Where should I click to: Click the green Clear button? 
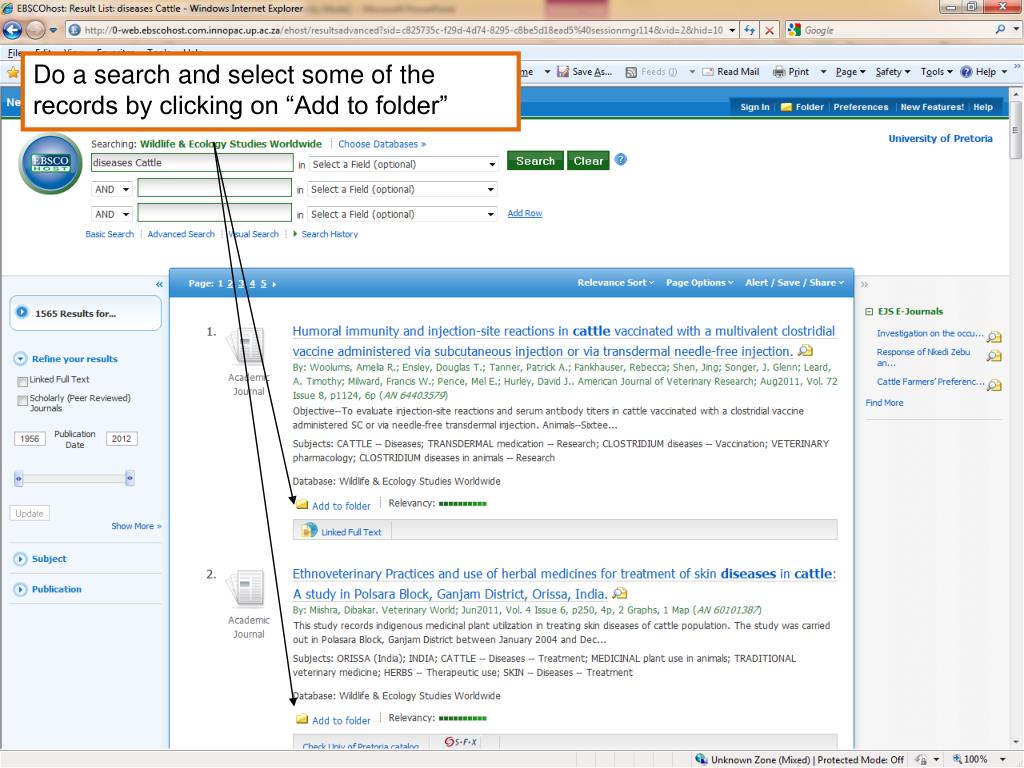[588, 161]
